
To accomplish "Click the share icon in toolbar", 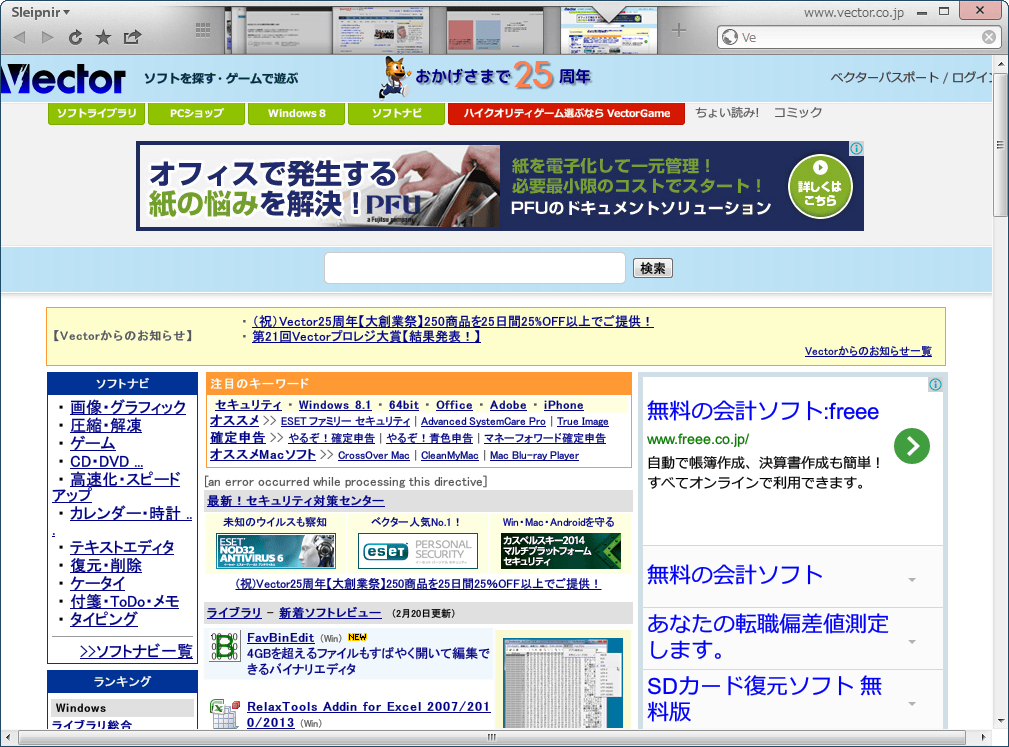I will [132, 37].
